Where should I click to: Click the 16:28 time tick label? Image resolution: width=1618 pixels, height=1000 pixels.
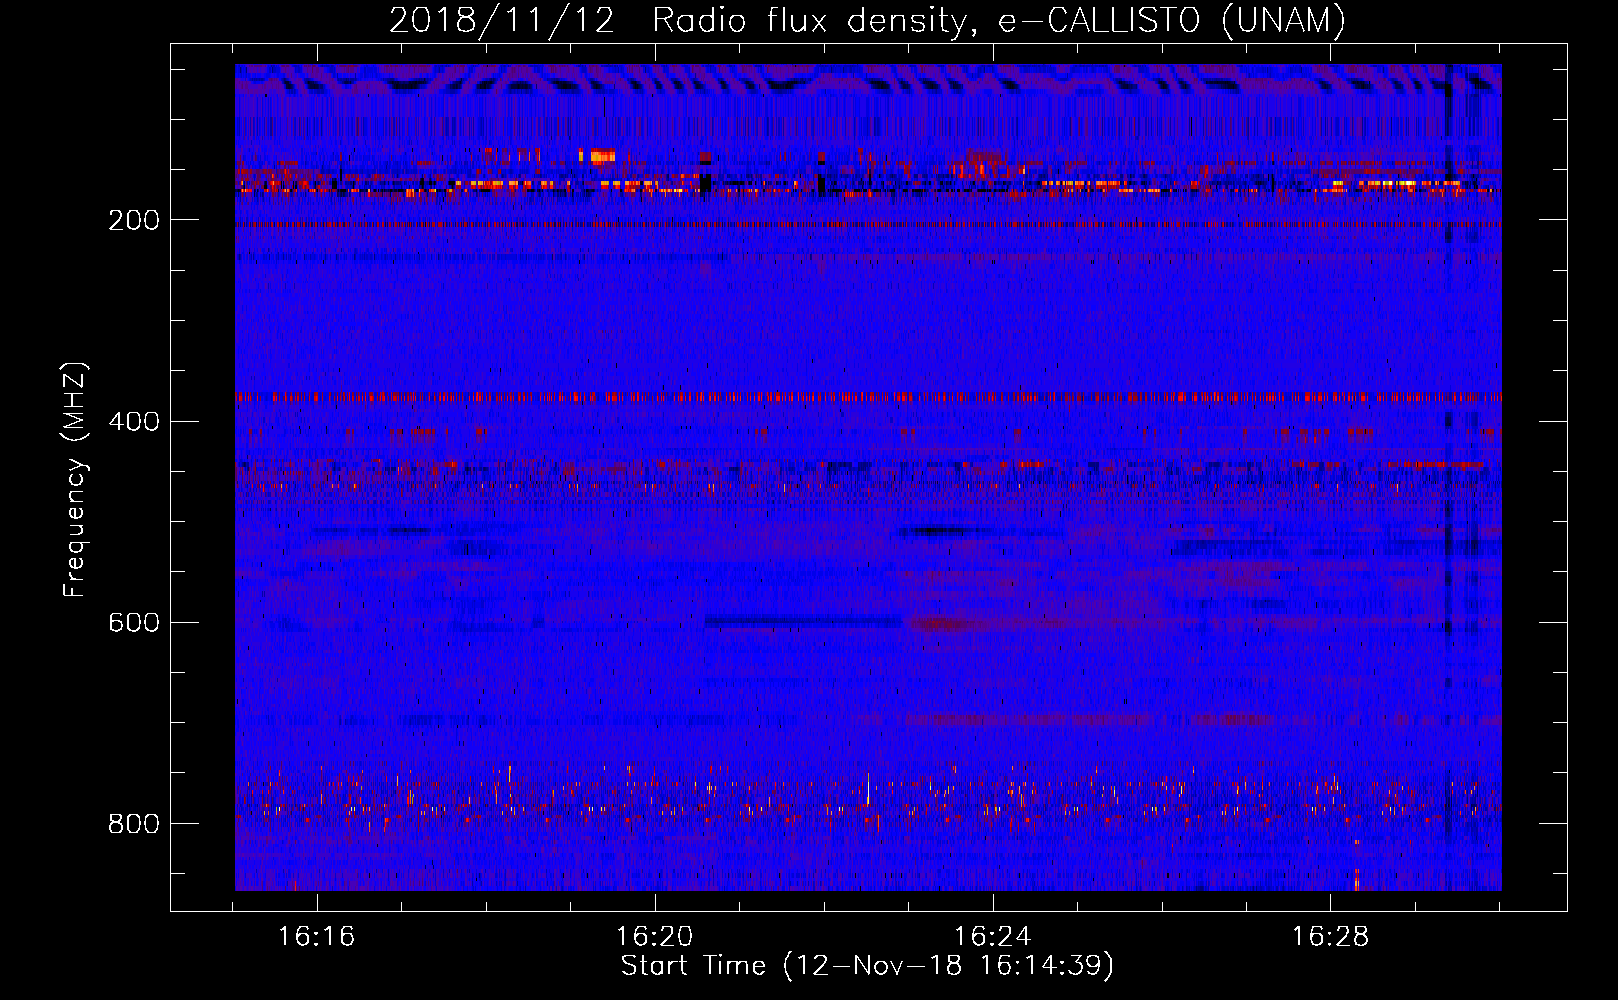pos(1330,937)
